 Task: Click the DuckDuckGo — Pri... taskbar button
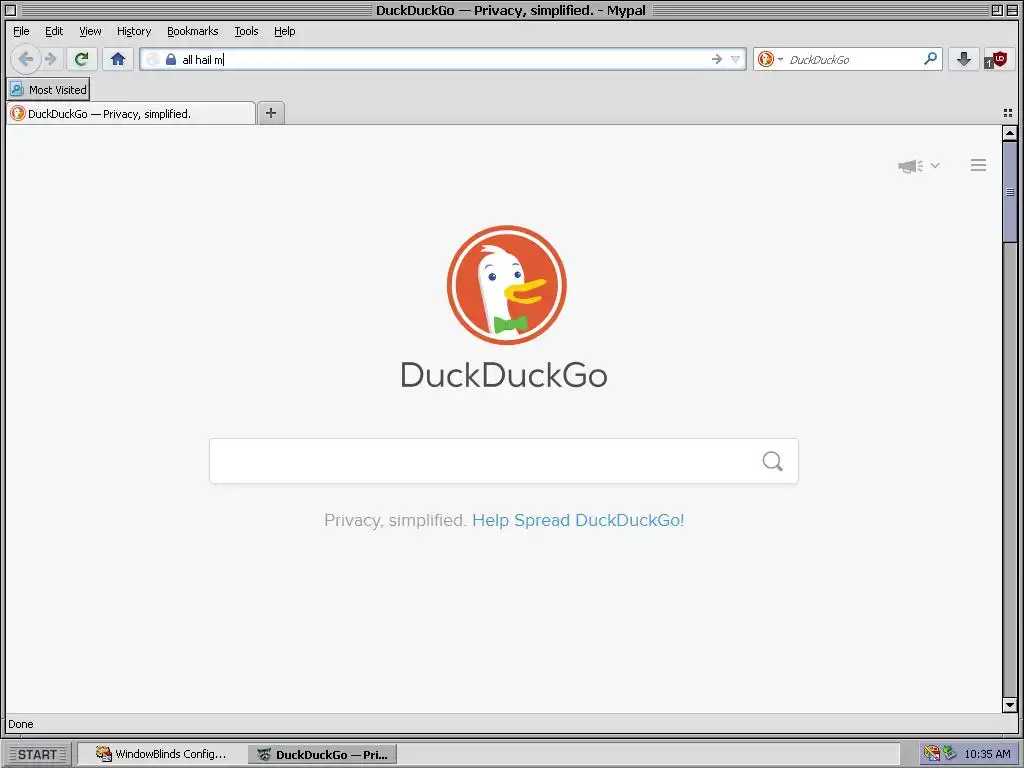(x=323, y=754)
